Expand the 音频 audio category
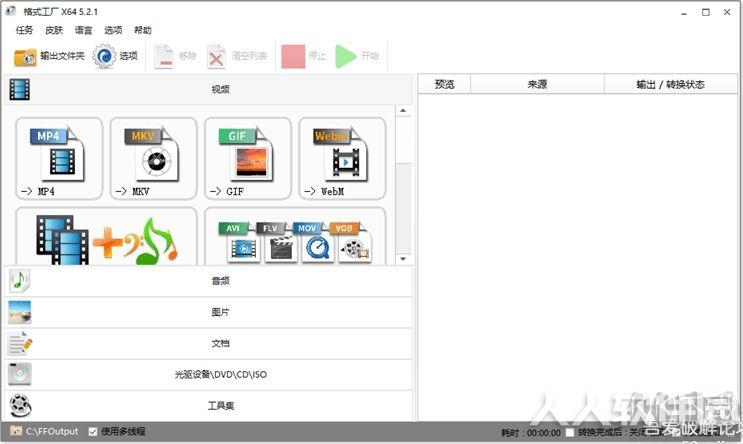This screenshot has height=444, width=743. (x=208, y=281)
